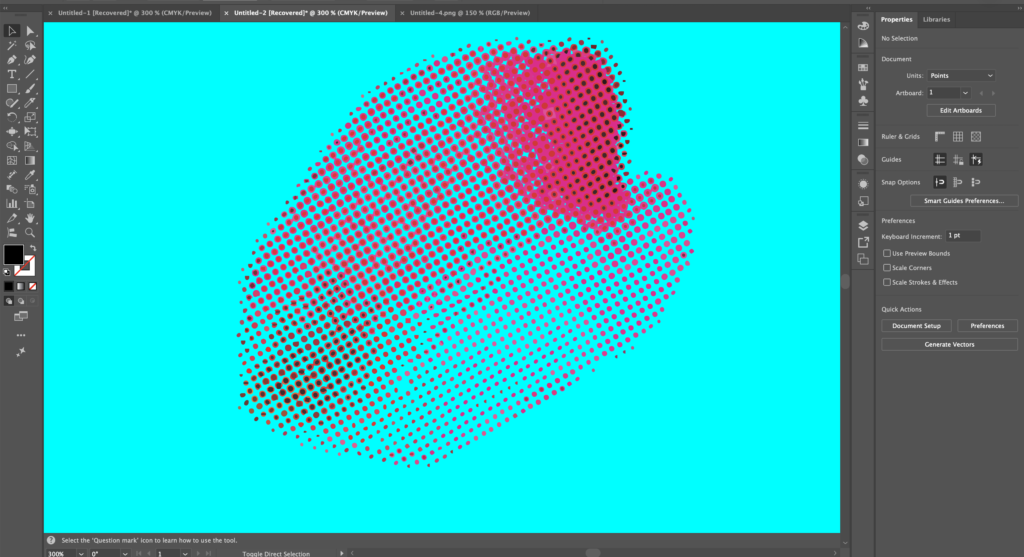Image resolution: width=1024 pixels, height=557 pixels.
Task: Check the Scale Corners option
Action: (x=887, y=268)
